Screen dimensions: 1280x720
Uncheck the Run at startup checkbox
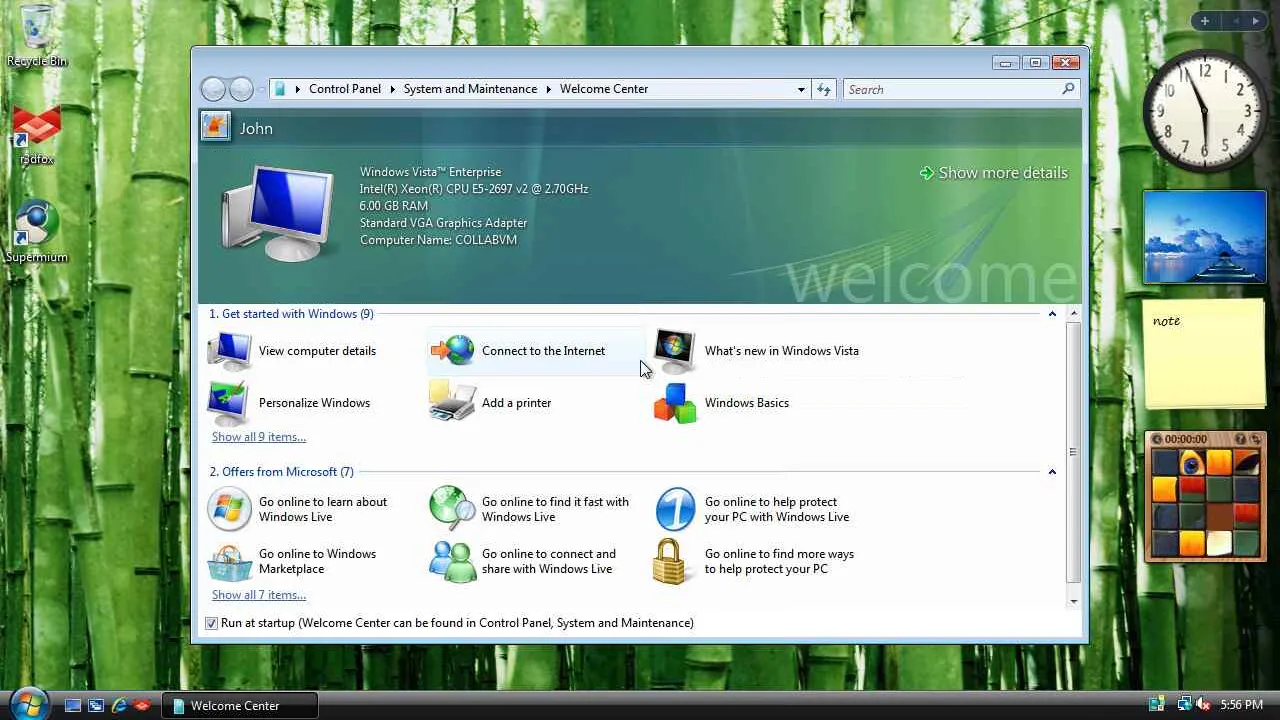[x=211, y=623]
